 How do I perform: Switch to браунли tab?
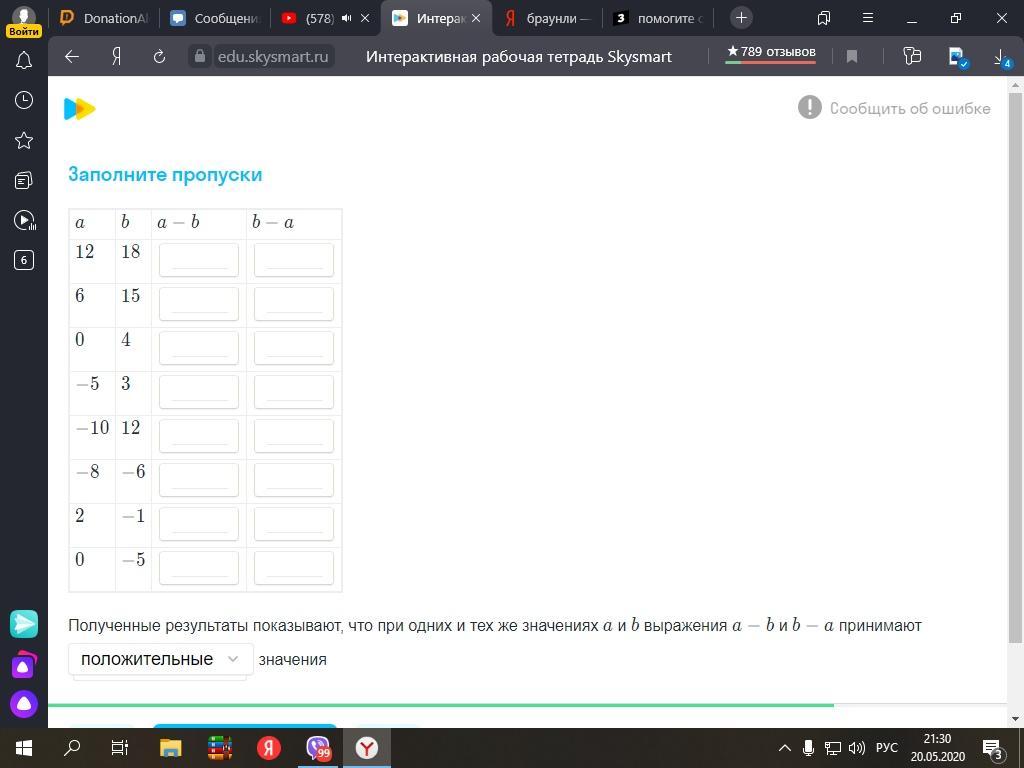point(549,18)
